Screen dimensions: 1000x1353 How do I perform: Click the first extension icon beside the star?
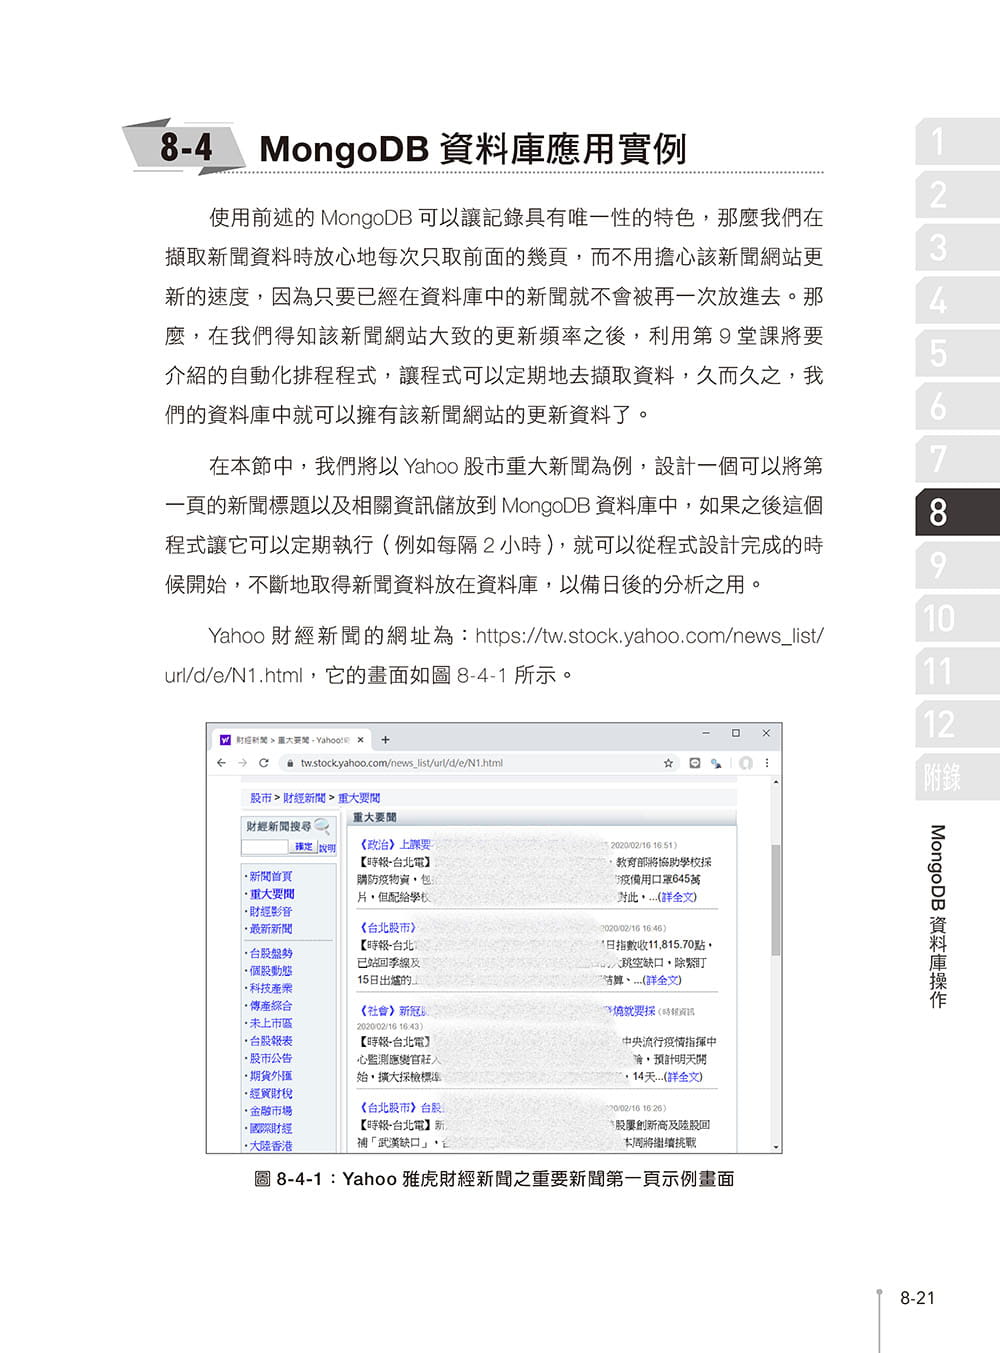pos(695,762)
